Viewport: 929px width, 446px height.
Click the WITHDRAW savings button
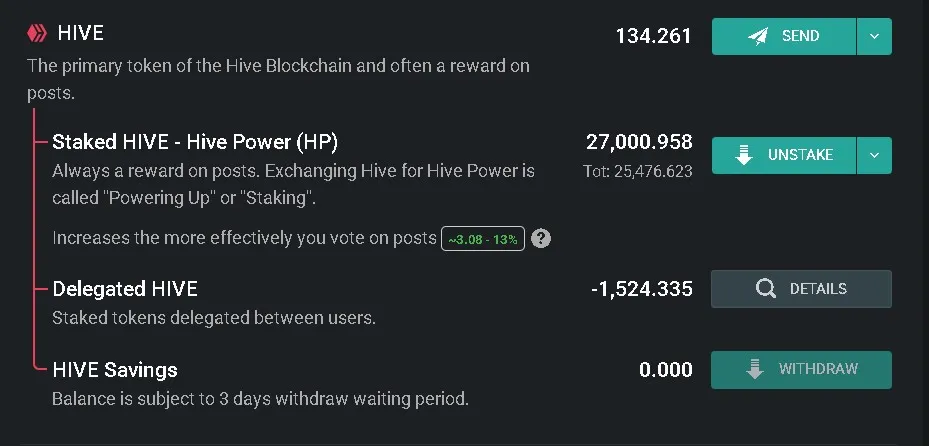801,370
